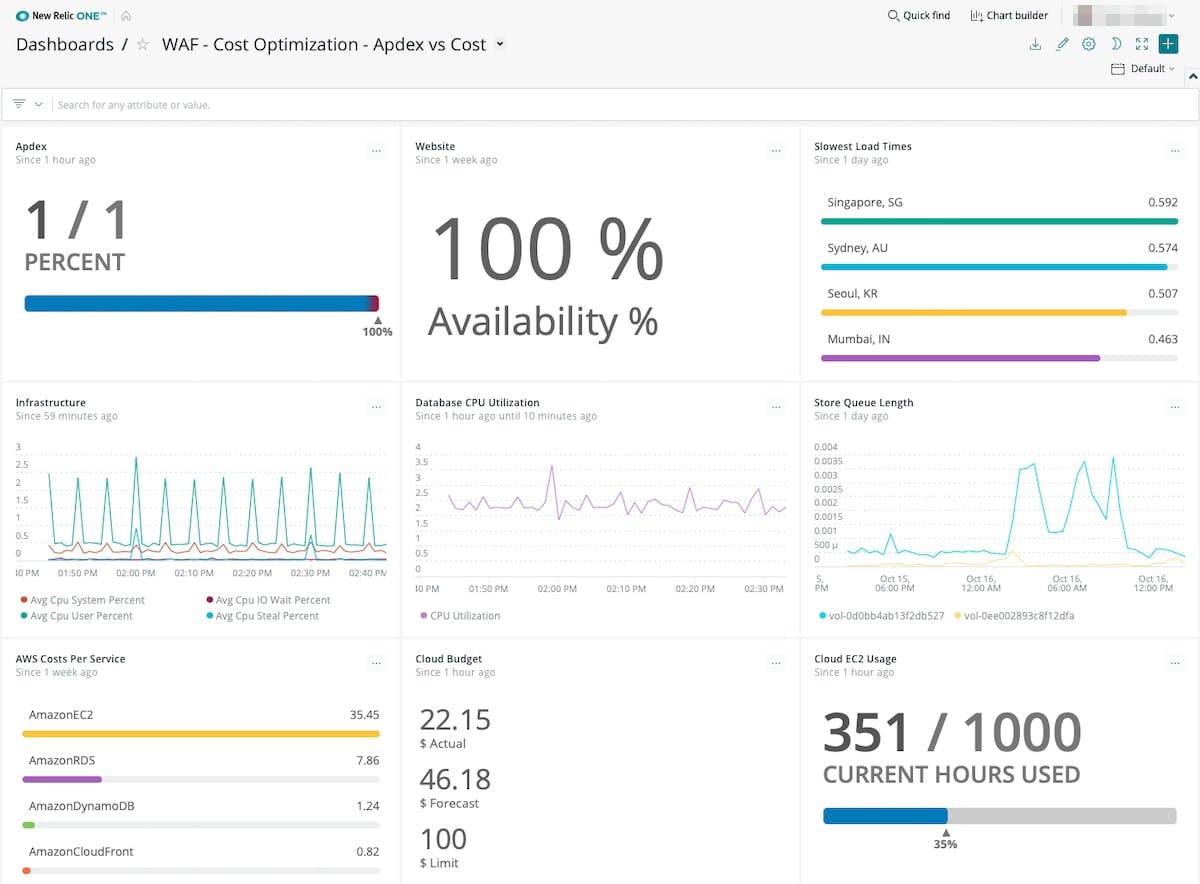Open Quick find search
This screenshot has height=884, width=1200.
pyautogui.click(x=919, y=15)
